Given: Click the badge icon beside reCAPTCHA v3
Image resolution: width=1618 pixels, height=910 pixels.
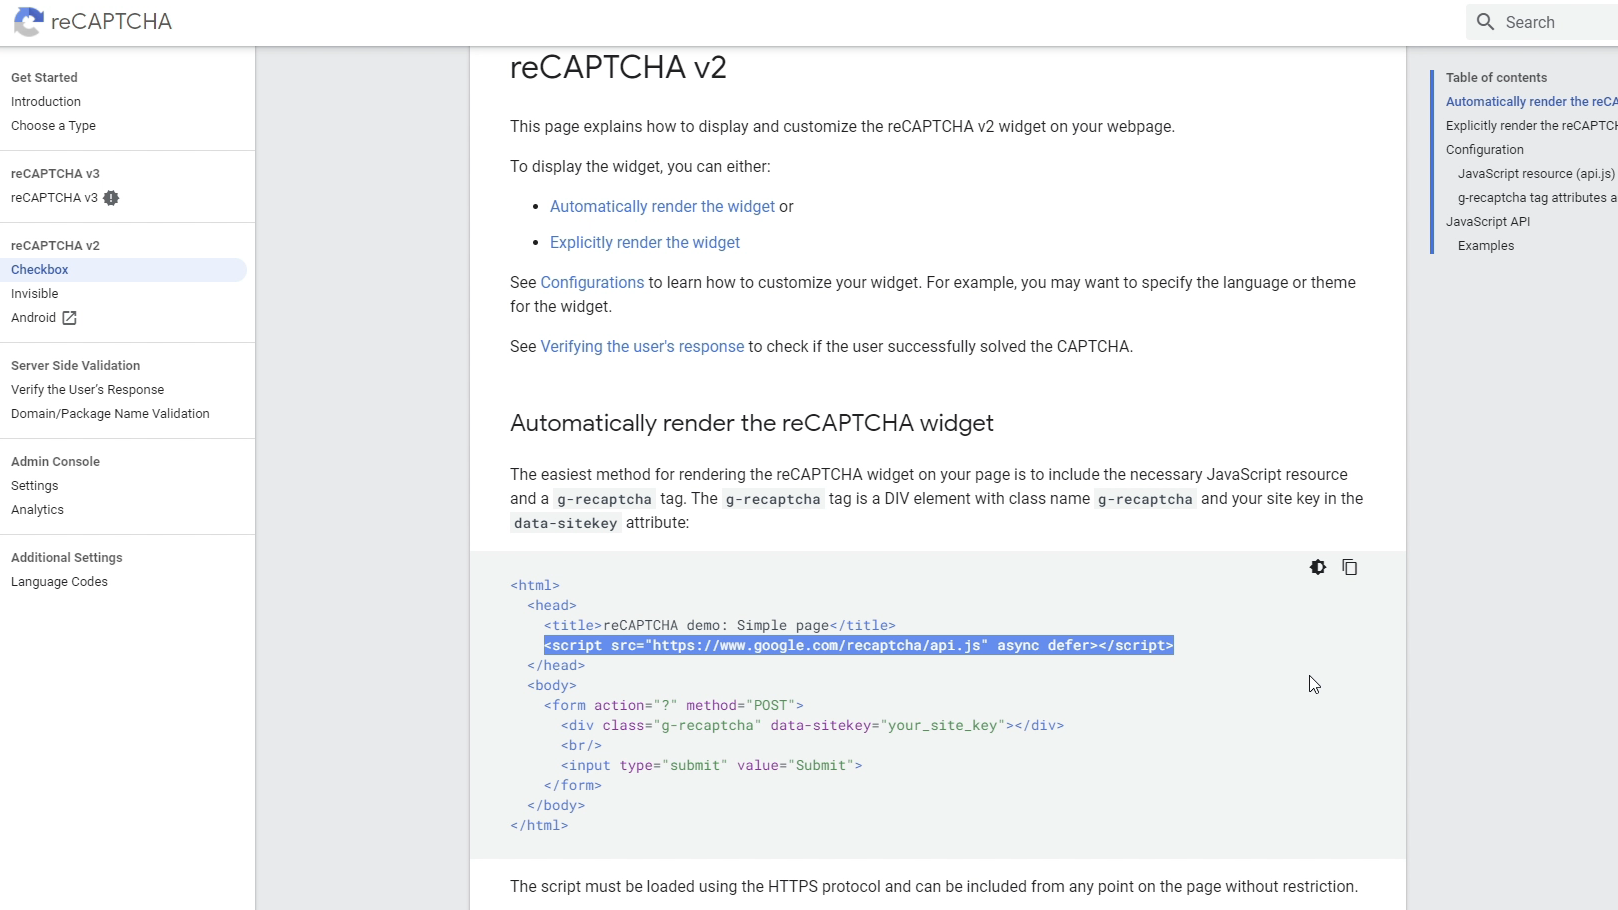Looking at the screenshot, I should pos(111,198).
